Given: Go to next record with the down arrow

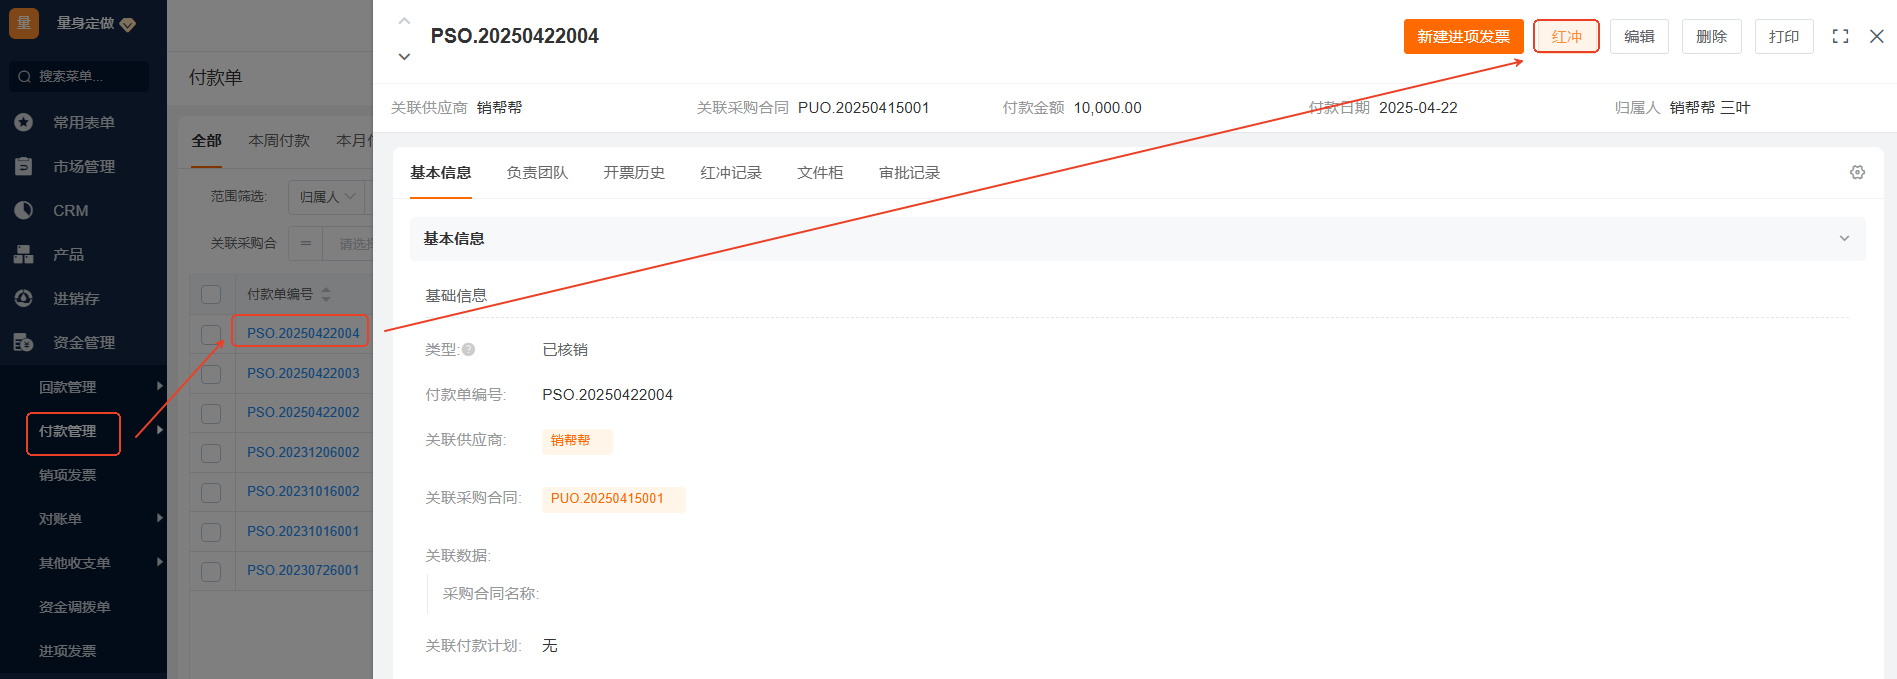Looking at the screenshot, I should pyautogui.click(x=404, y=56).
